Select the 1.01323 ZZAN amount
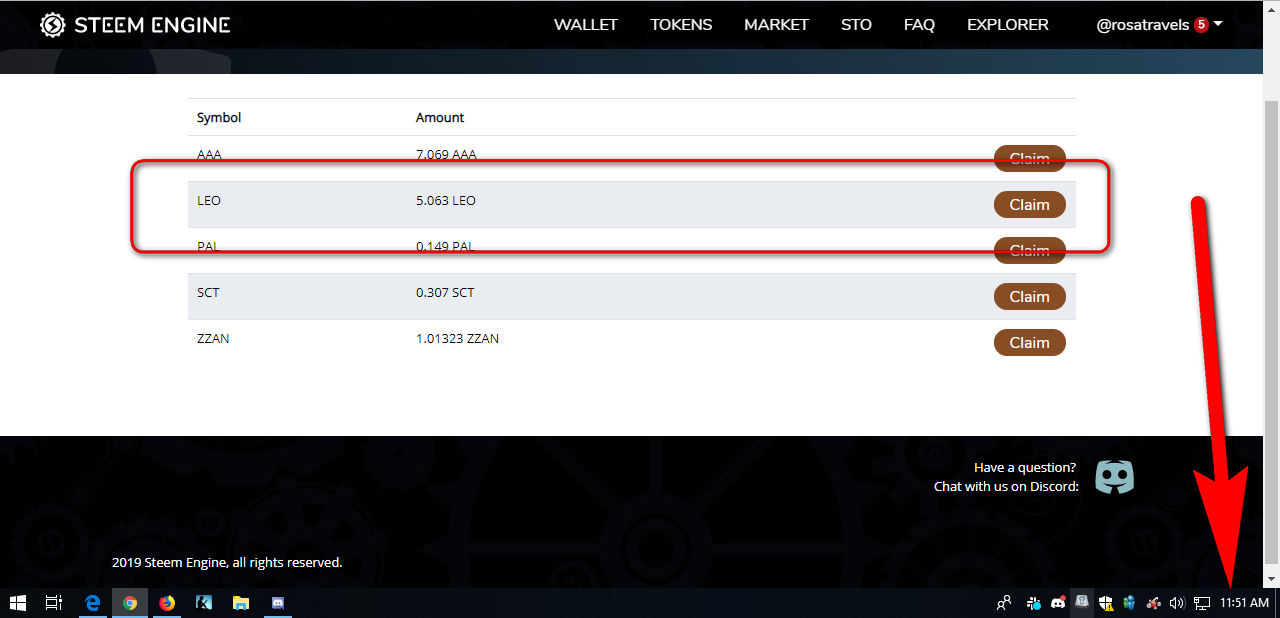Screen dimensions: 1280x618 457,338
